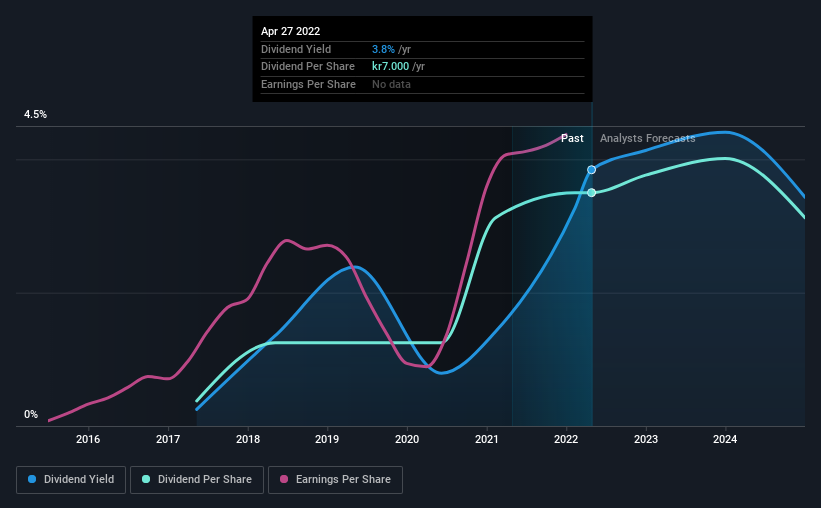This screenshot has width=821, height=508.
Task: Toggle the Dividend Per Share legend button
Action: tap(197, 480)
